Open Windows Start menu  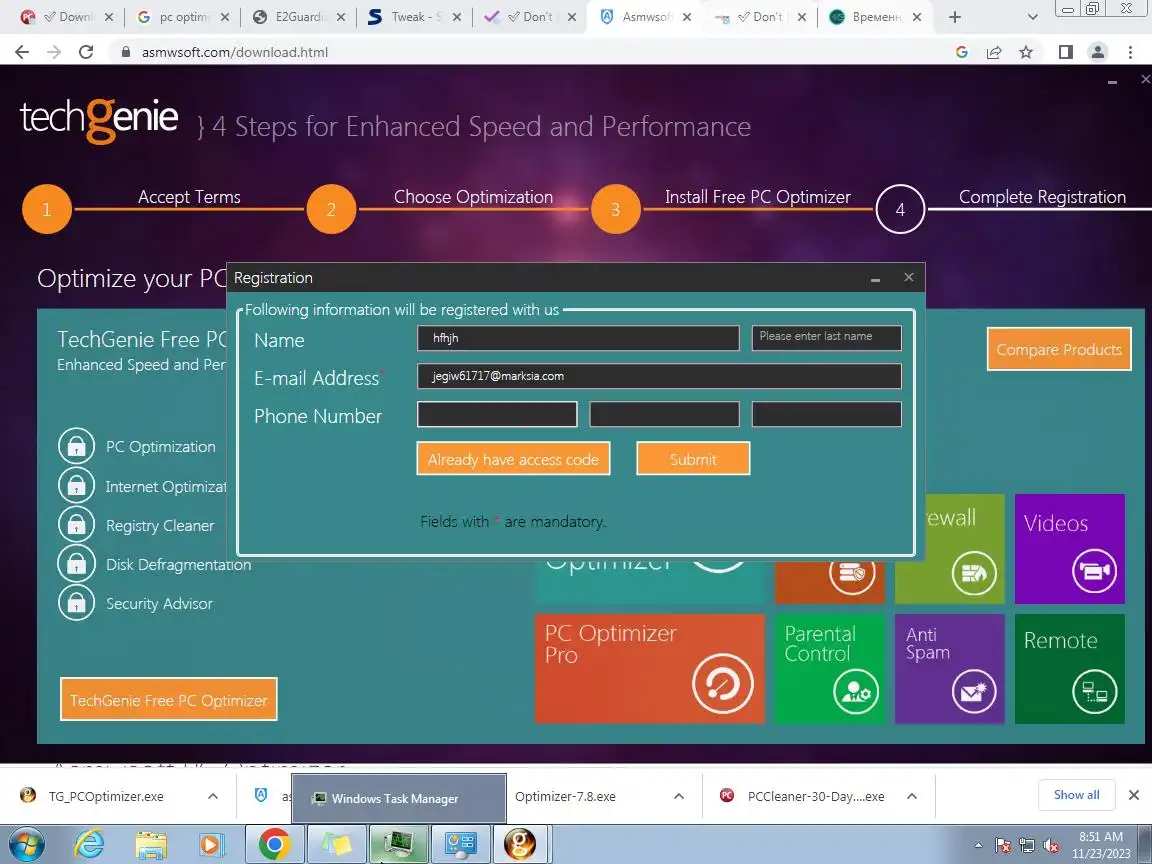point(26,845)
